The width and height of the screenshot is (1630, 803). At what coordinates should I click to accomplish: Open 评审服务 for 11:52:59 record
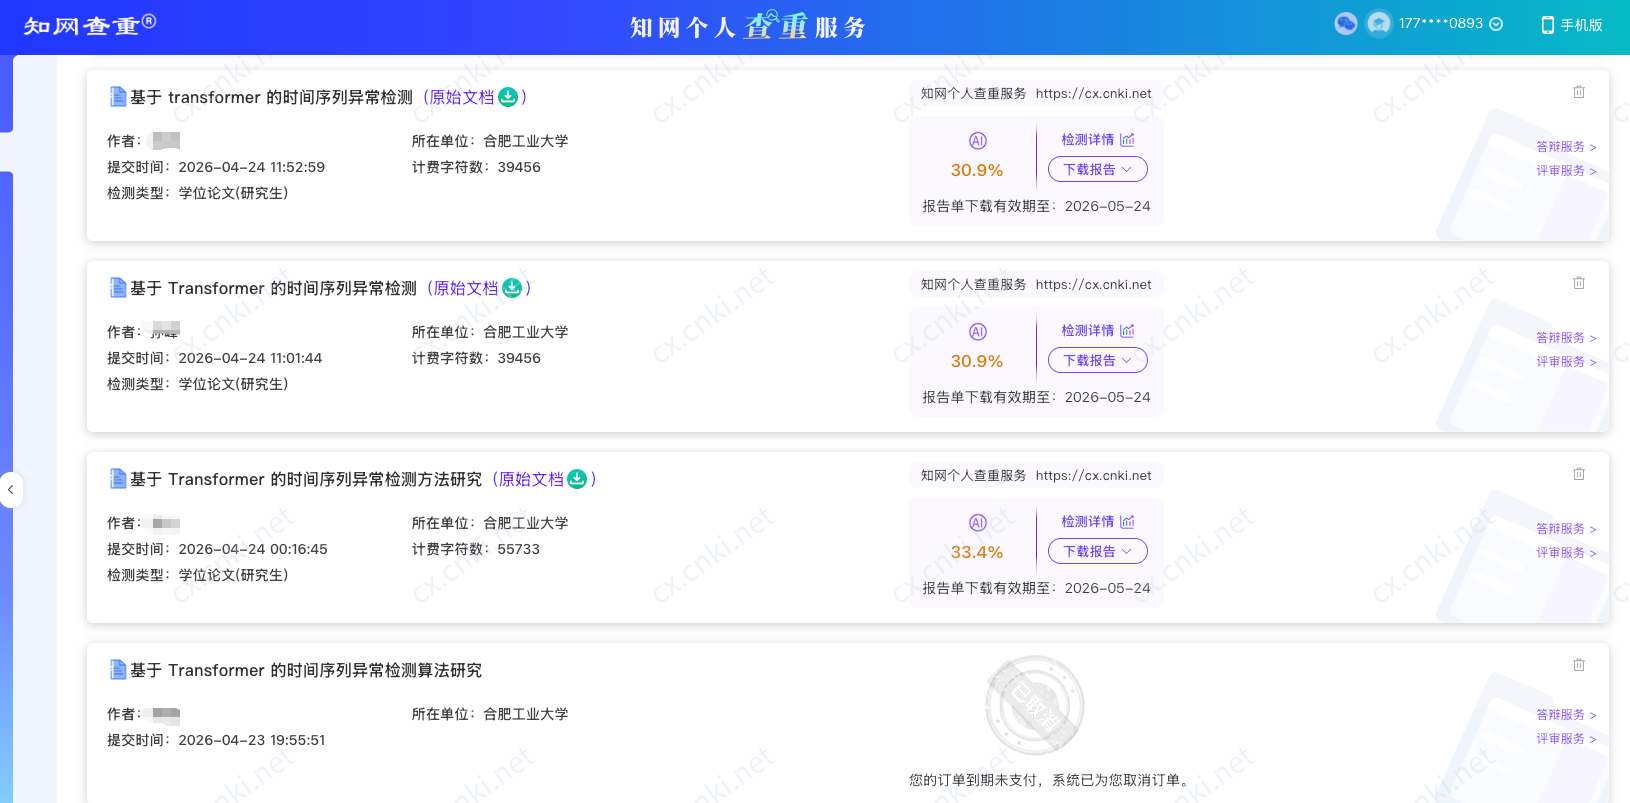pos(1566,171)
